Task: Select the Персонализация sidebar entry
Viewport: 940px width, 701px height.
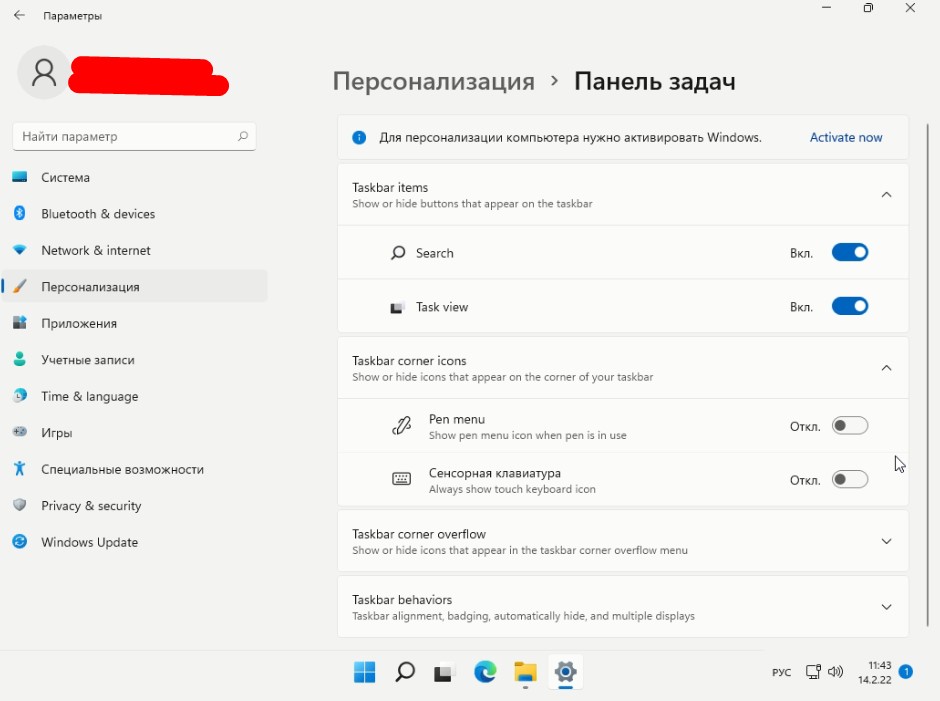Action: (134, 287)
